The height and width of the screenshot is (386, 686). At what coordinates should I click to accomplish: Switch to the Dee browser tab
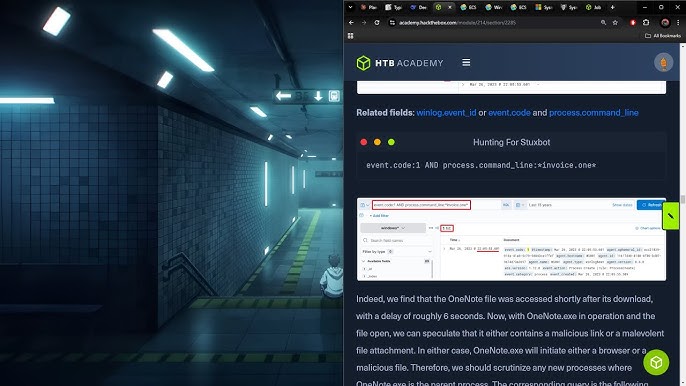[x=419, y=7]
